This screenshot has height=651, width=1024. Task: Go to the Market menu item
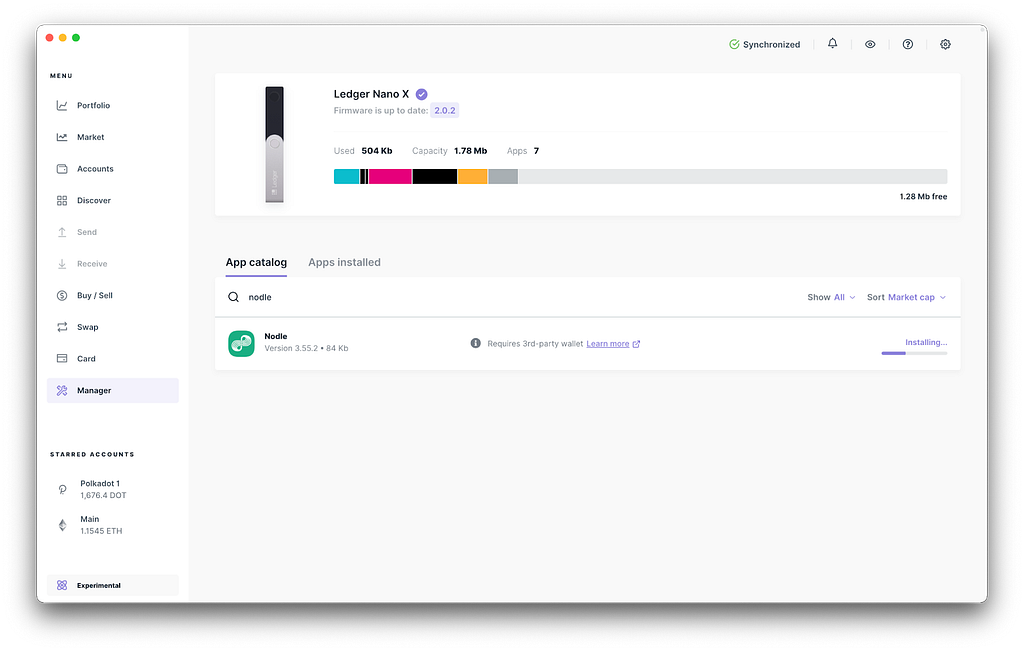(x=112, y=137)
